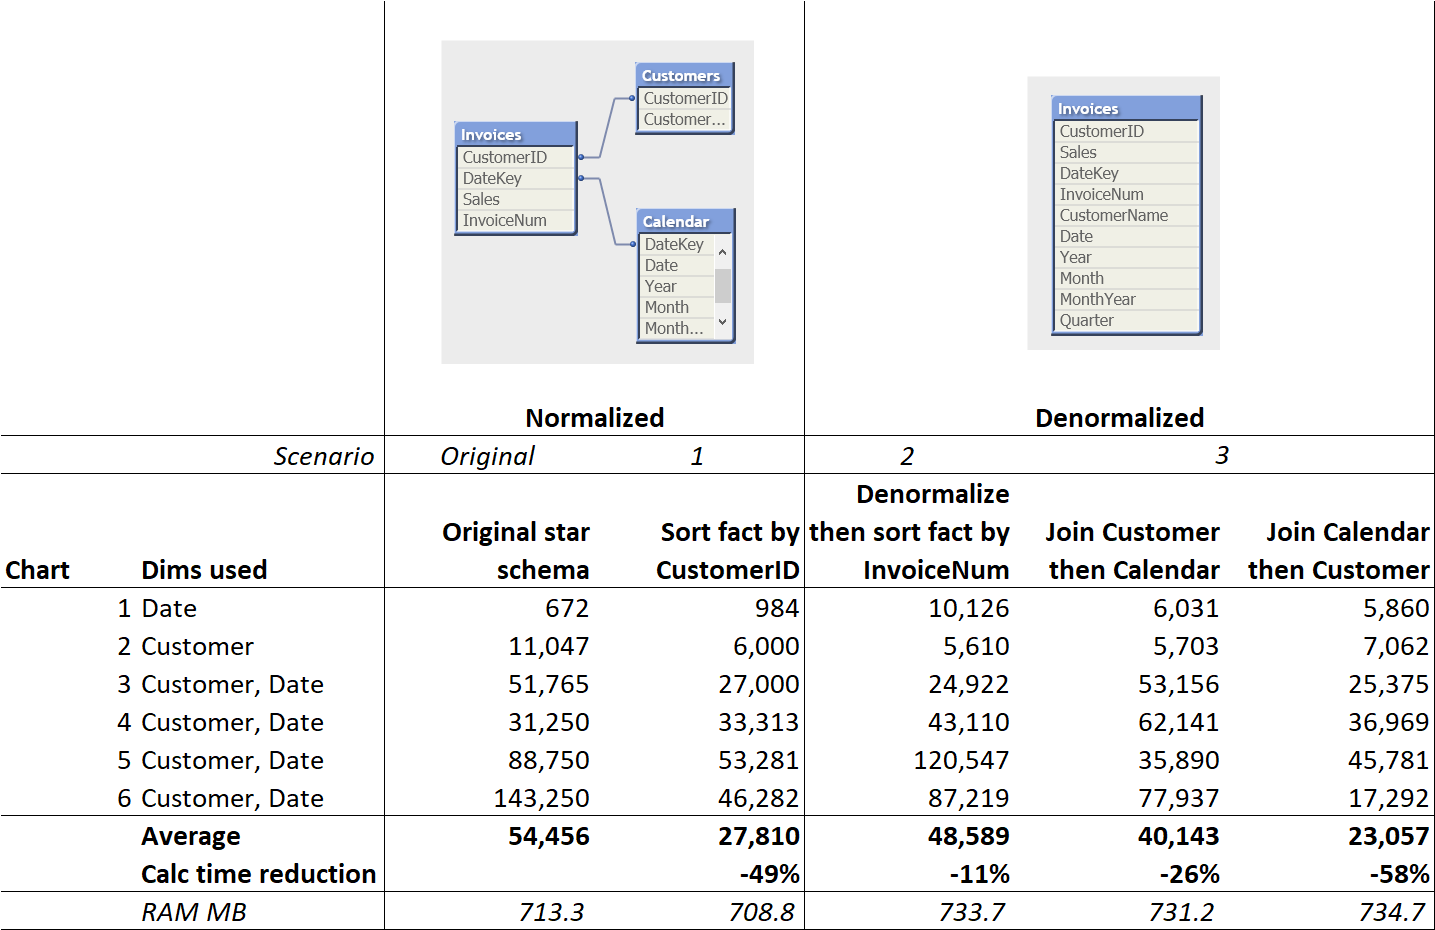Select the Customers table header
This screenshot has width=1435, height=930.
click(685, 76)
